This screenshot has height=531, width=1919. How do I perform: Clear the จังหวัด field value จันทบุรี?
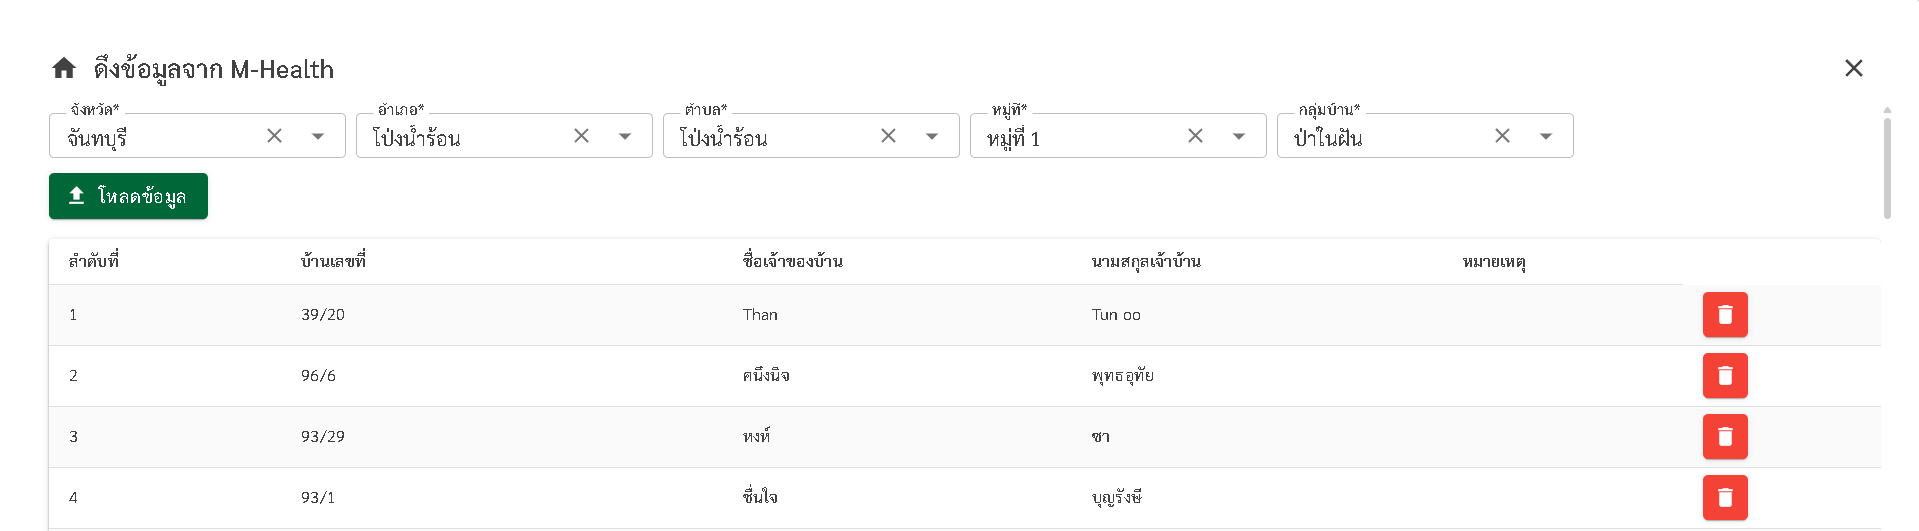[x=274, y=136]
